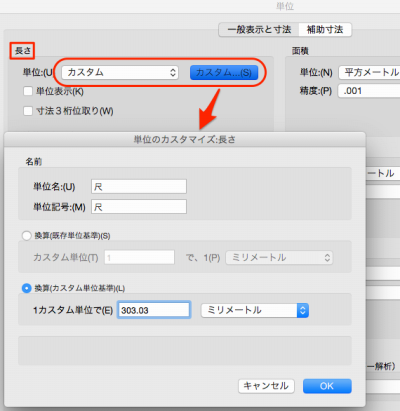Click the キャンセル button
The image size is (400, 411).
point(266,386)
